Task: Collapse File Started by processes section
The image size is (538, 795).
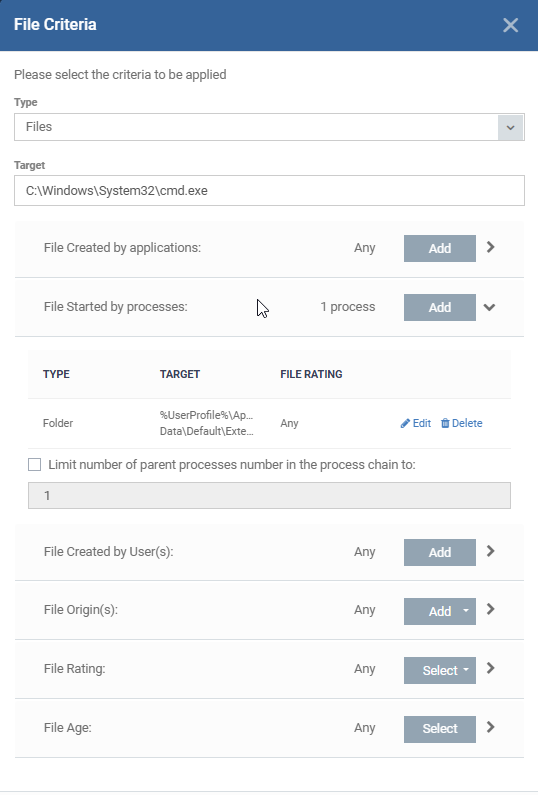Action: (x=489, y=307)
